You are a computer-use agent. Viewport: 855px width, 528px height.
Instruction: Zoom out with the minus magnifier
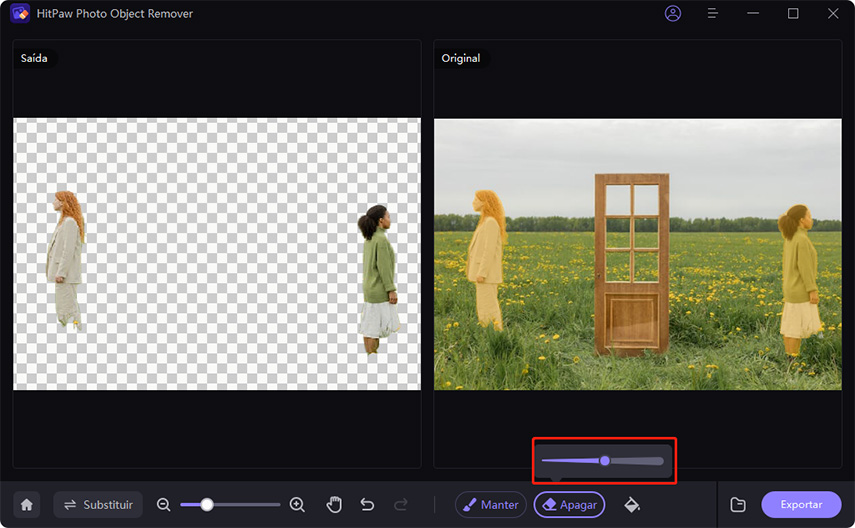[x=164, y=505]
